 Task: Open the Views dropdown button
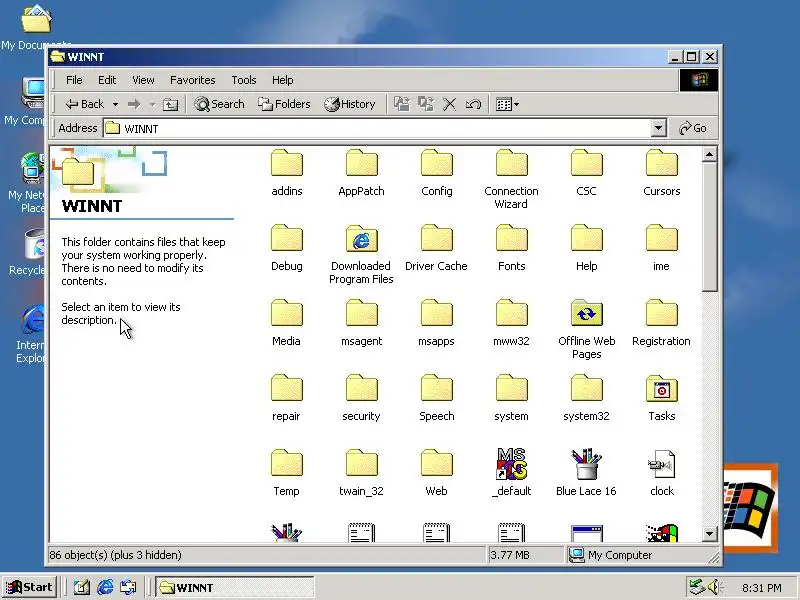tap(507, 105)
